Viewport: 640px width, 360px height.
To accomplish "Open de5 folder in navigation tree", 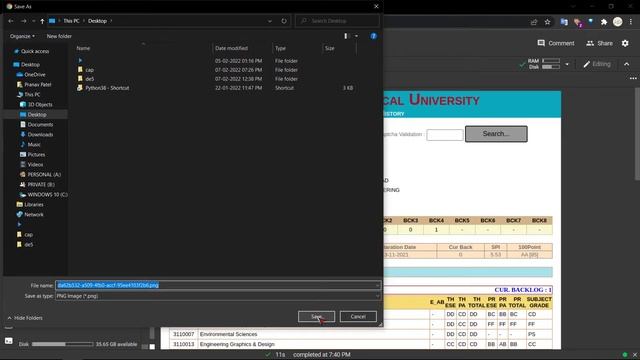I will point(29,244).
